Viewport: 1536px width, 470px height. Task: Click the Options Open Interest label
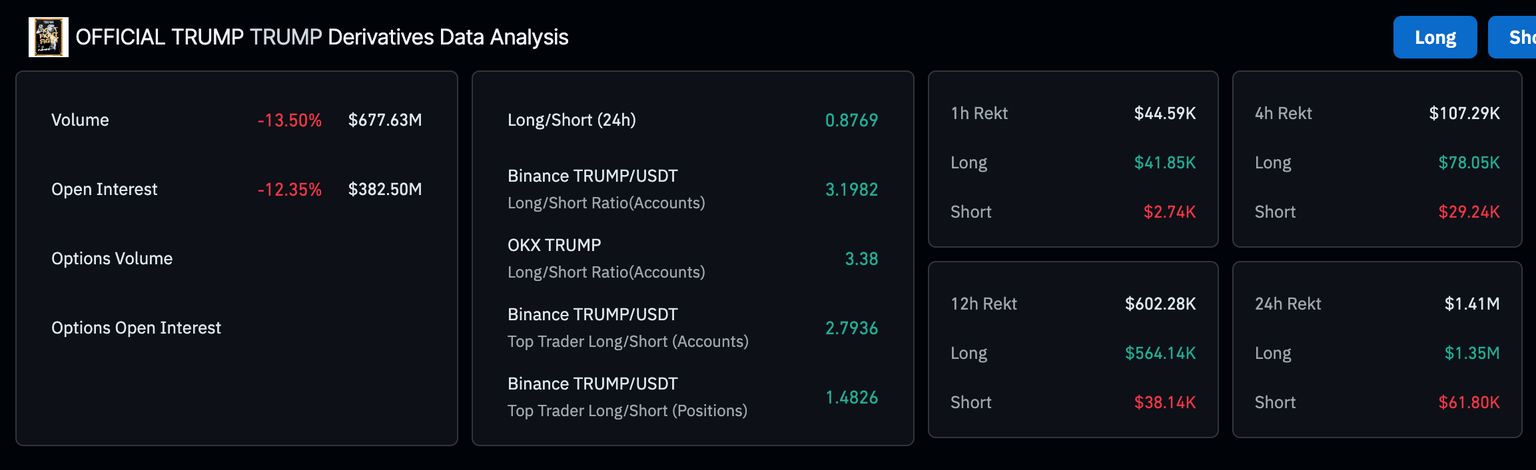136,327
